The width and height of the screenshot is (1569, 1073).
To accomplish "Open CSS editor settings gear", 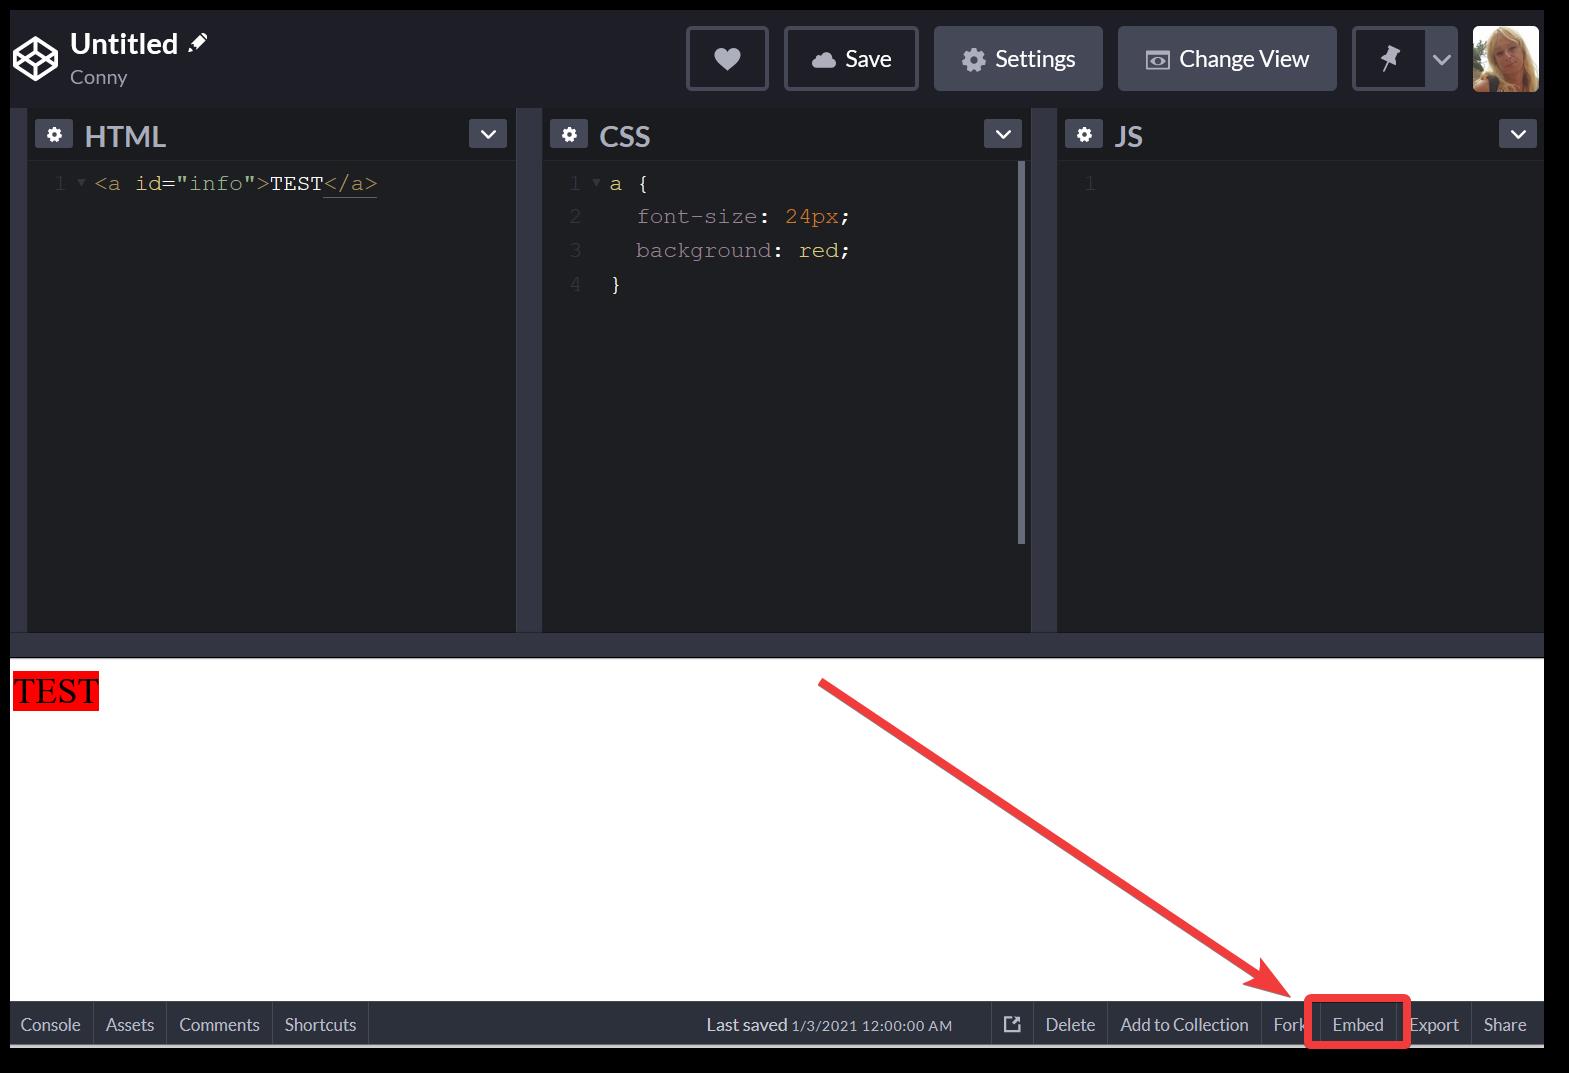I will tap(569, 134).
